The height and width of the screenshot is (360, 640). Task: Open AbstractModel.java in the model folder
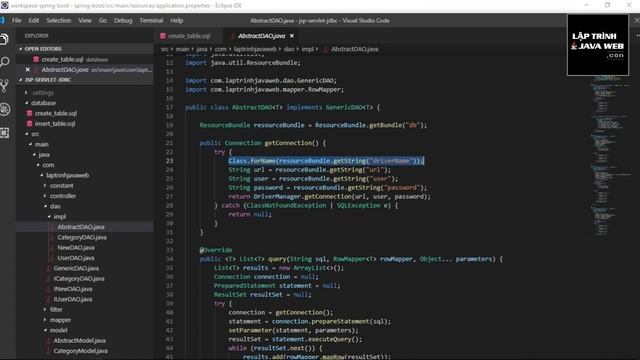[x=80, y=340]
